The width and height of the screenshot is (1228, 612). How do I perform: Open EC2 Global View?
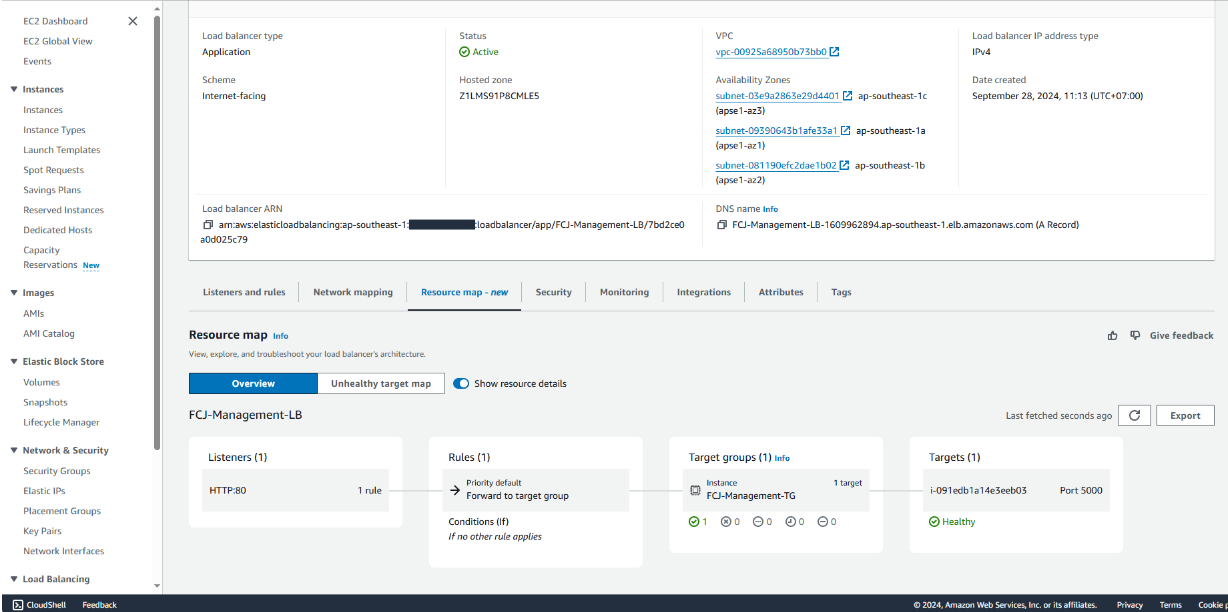tap(58, 41)
